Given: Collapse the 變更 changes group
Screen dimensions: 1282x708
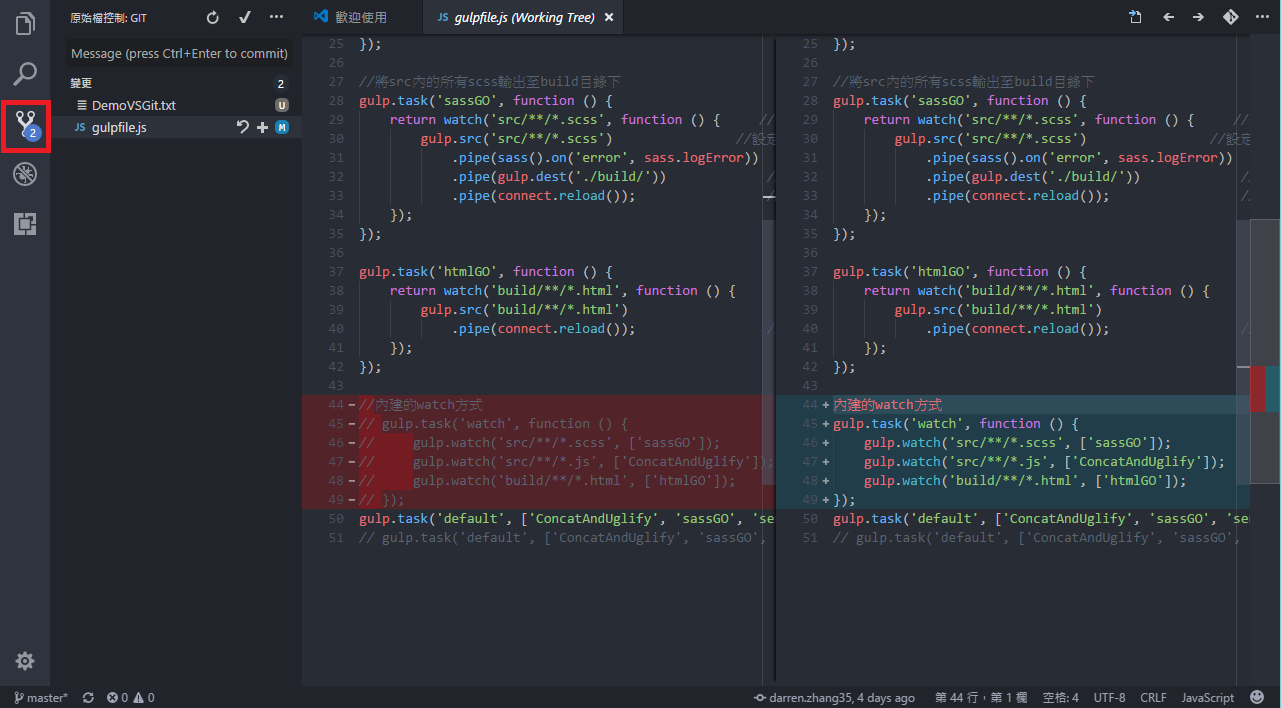Looking at the screenshot, I should coord(81,84).
